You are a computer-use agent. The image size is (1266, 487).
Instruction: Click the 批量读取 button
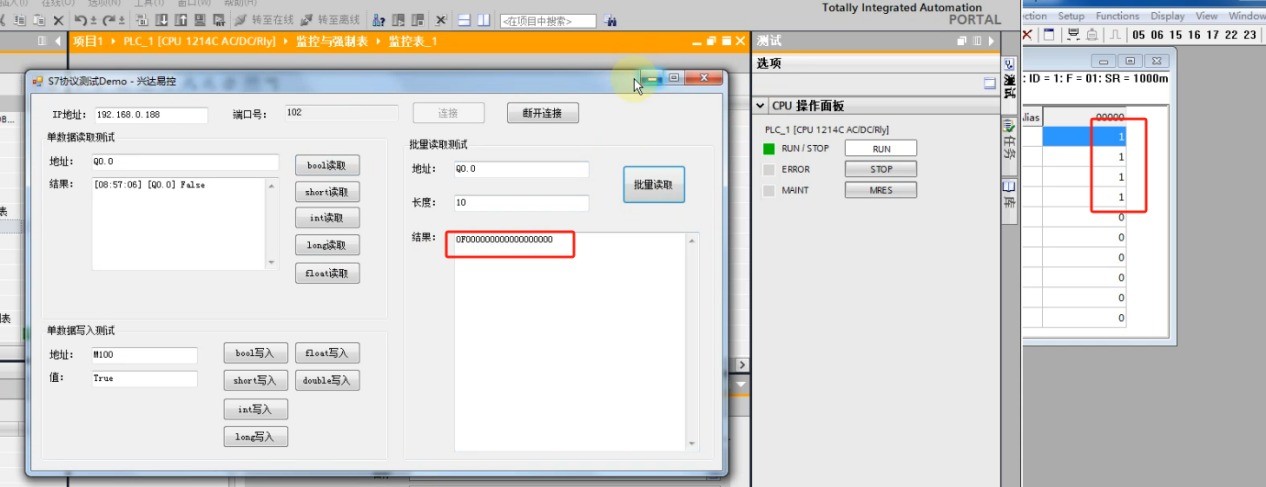tap(654, 185)
